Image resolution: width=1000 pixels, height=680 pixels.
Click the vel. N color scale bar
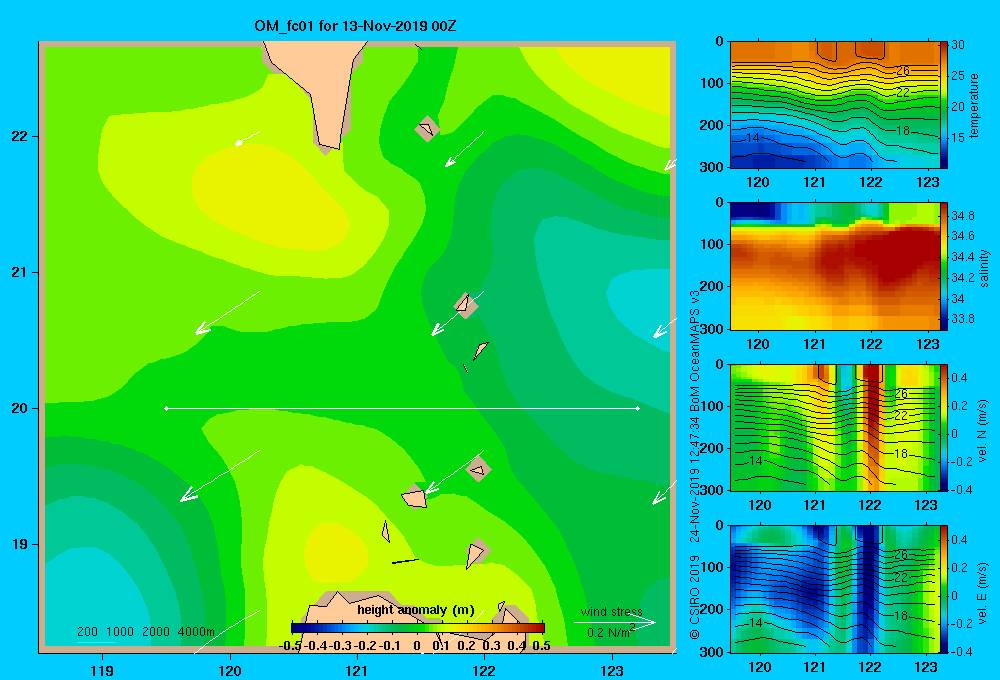943,427
